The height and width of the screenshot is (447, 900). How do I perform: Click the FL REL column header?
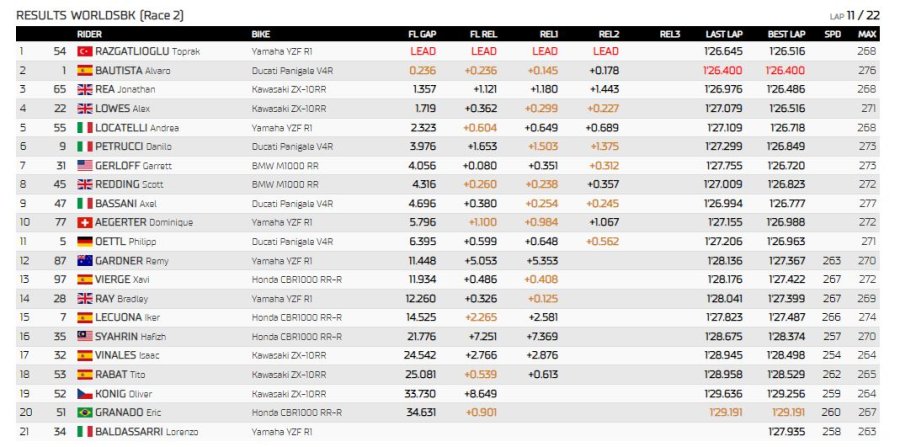point(483,34)
